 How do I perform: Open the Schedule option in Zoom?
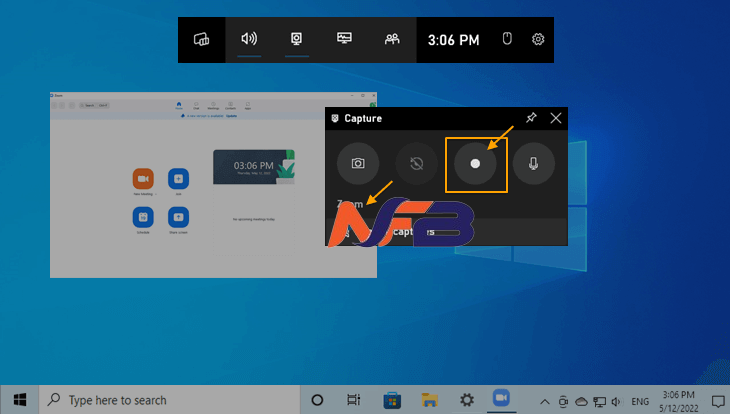[143, 216]
